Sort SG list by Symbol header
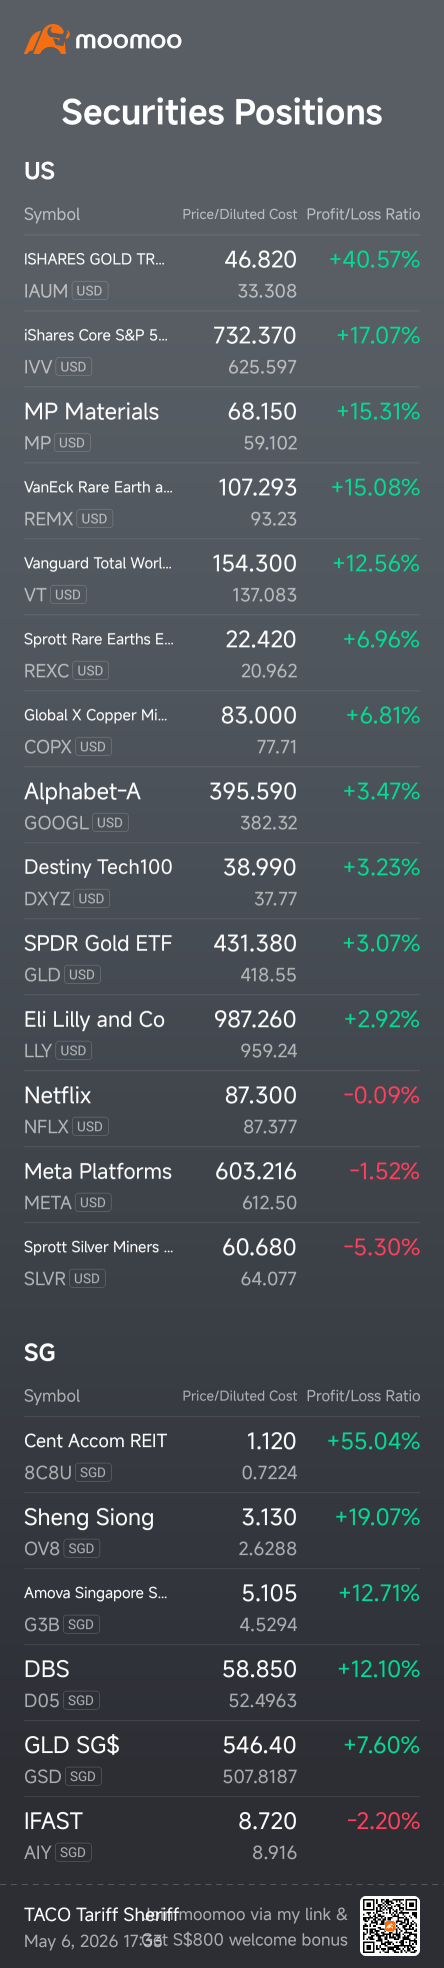 click(52, 1396)
